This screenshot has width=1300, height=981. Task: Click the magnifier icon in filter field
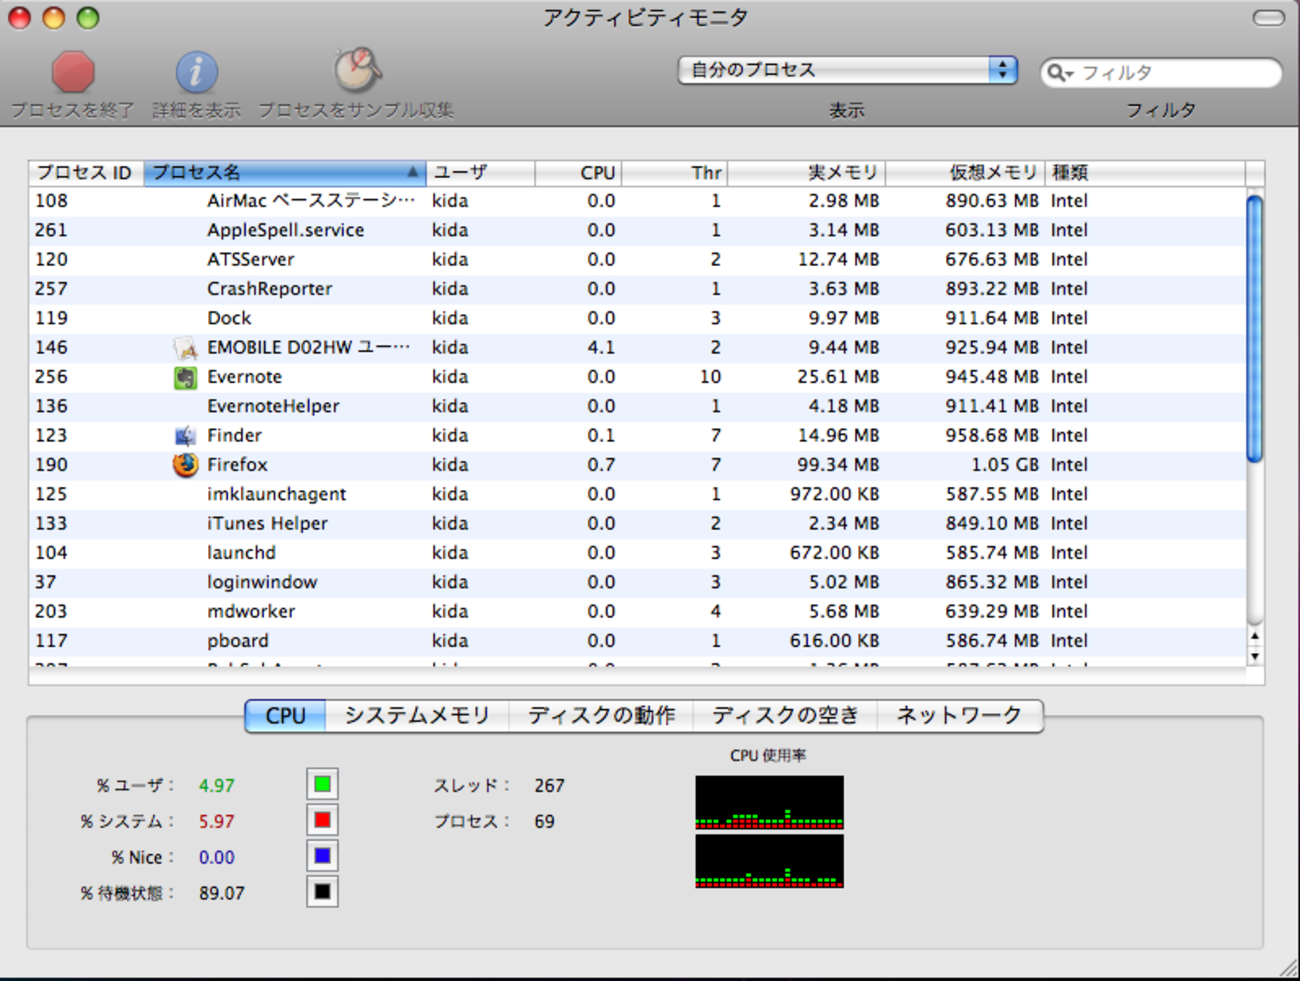click(1057, 73)
